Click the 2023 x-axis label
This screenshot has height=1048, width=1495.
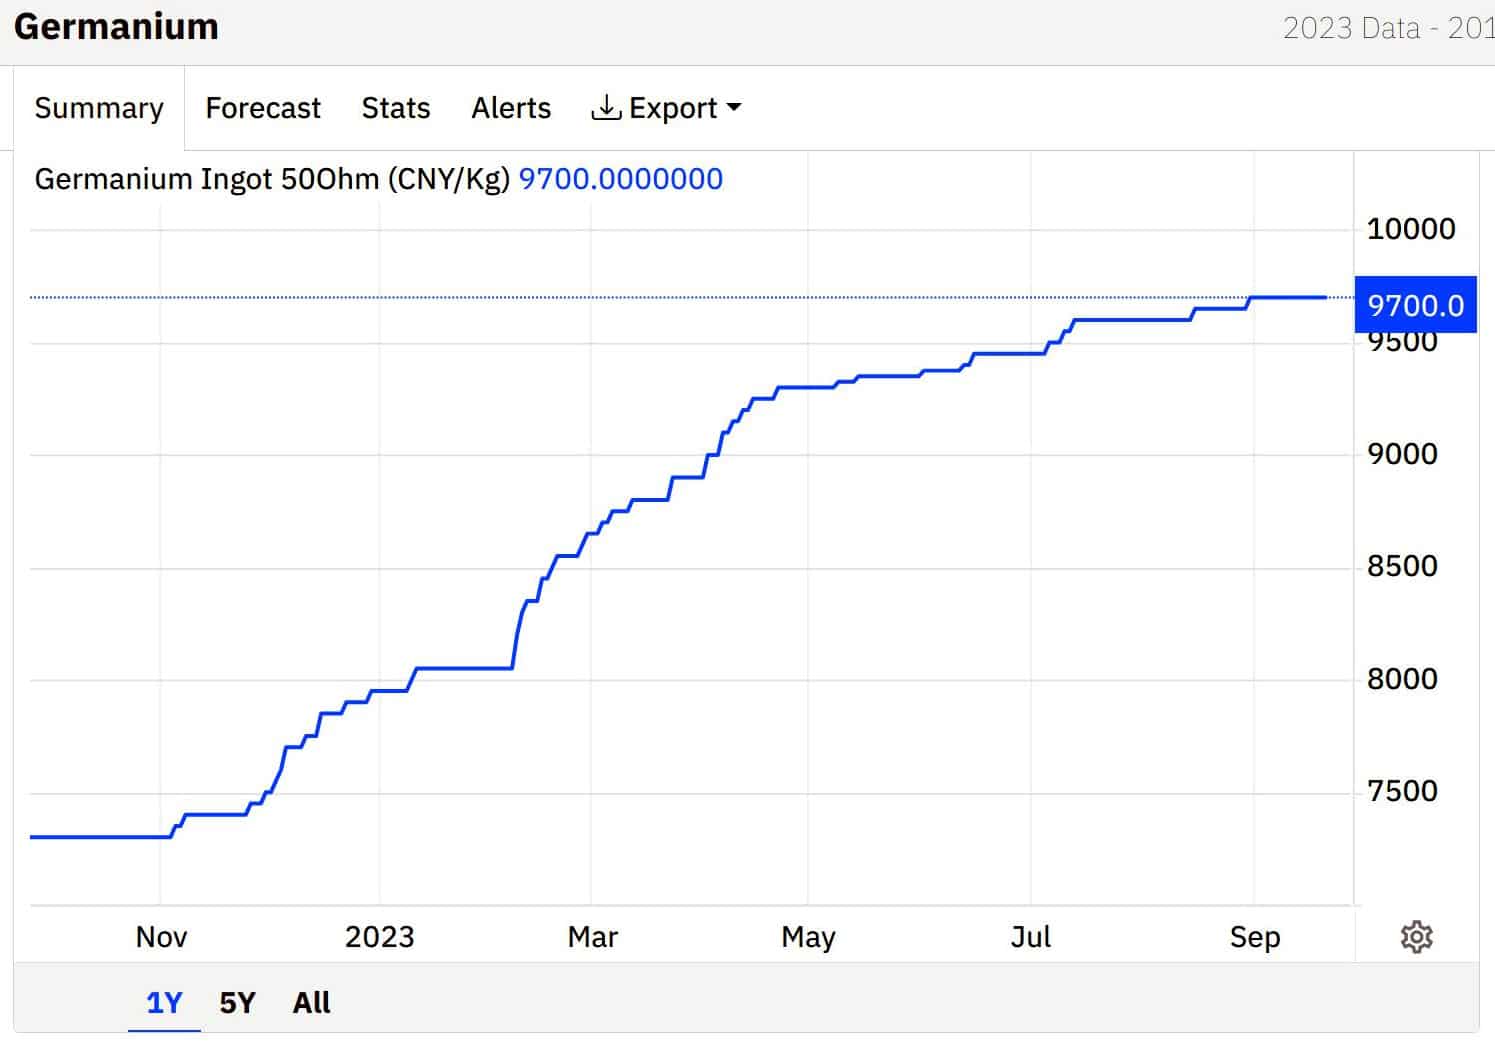pyautogui.click(x=379, y=937)
